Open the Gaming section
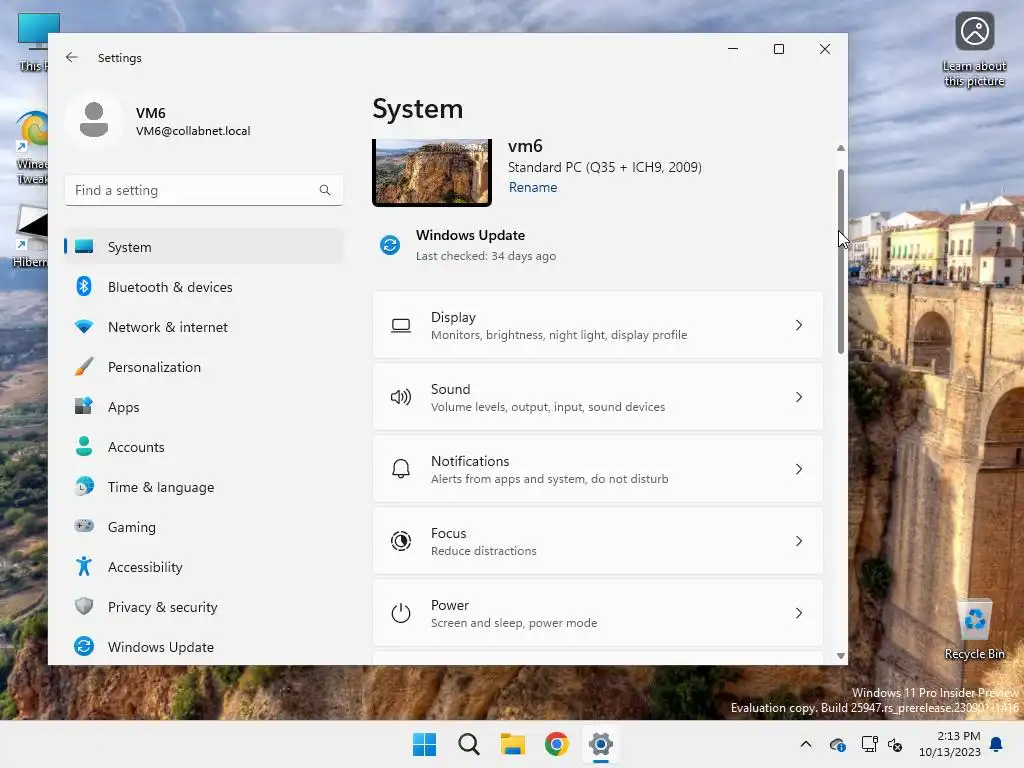The width and height of the screenshot is (1024, 768). [x=204, y=526]
